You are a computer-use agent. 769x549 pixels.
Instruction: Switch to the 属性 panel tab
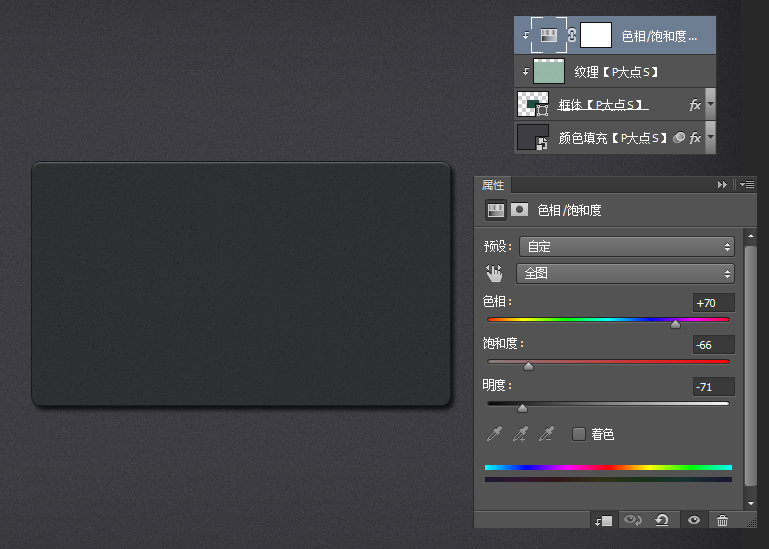pyautogui.click(x=493, y=185)
